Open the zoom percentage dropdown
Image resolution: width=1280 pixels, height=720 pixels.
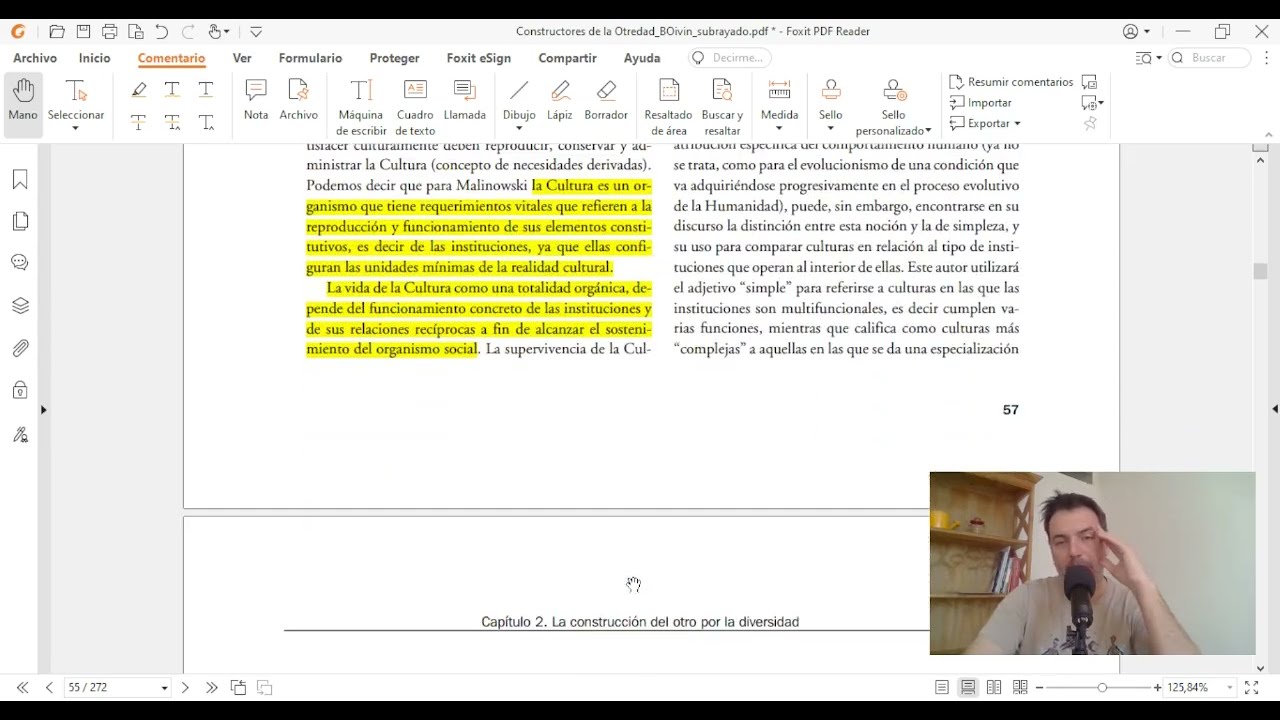click(x=1230, y=688)
